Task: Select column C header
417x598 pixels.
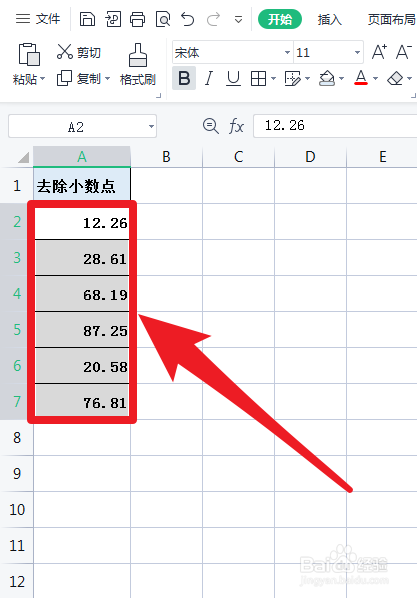Action: coord(238,157)
